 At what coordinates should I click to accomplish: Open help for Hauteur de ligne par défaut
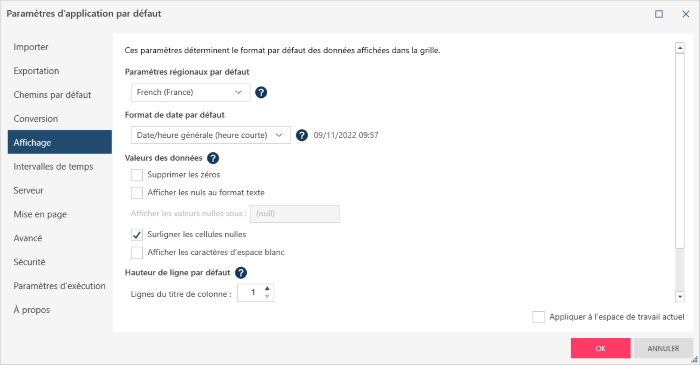[241, 273]
